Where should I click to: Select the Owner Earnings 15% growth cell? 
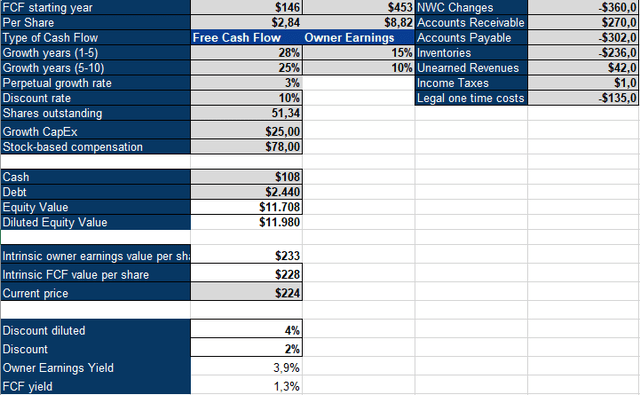358,53
